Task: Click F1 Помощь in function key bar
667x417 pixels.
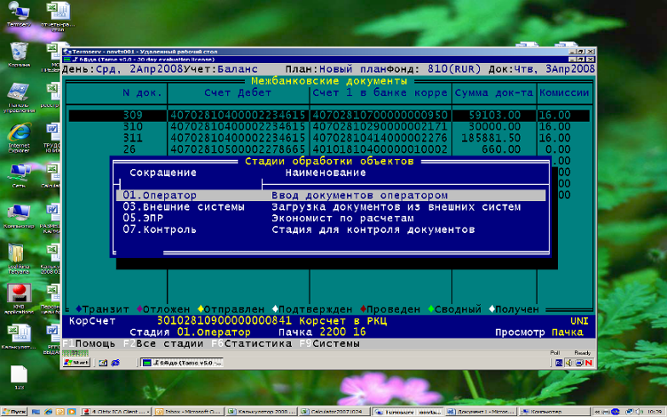Action: (89, 343)
